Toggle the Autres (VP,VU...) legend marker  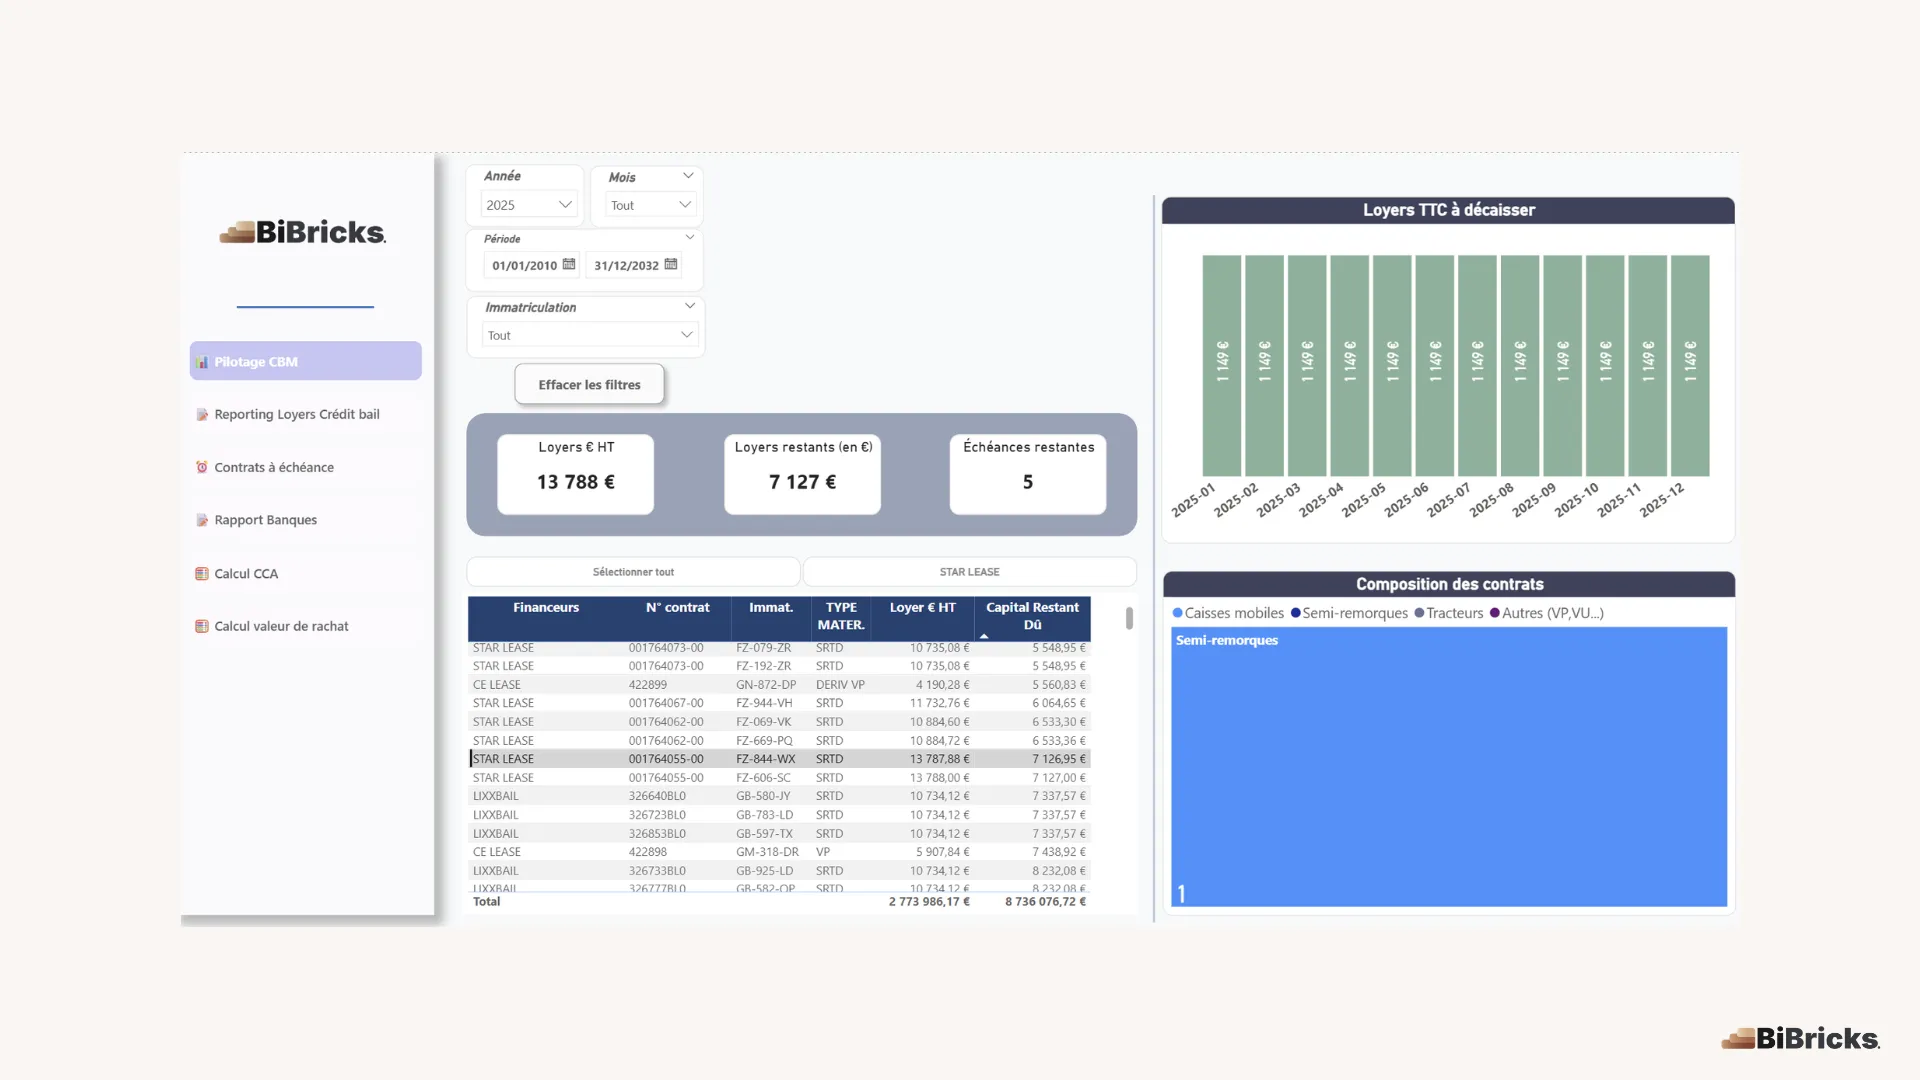click(1495, 613)
